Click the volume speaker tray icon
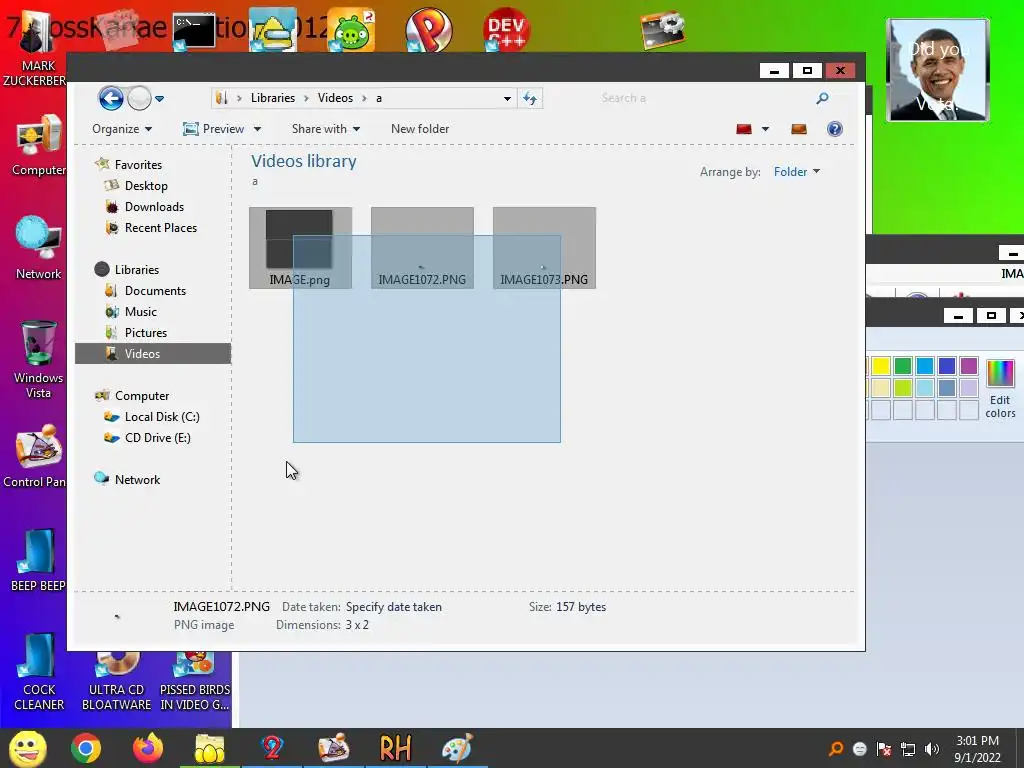This screenshot has width=1024, height=768. 932,749
